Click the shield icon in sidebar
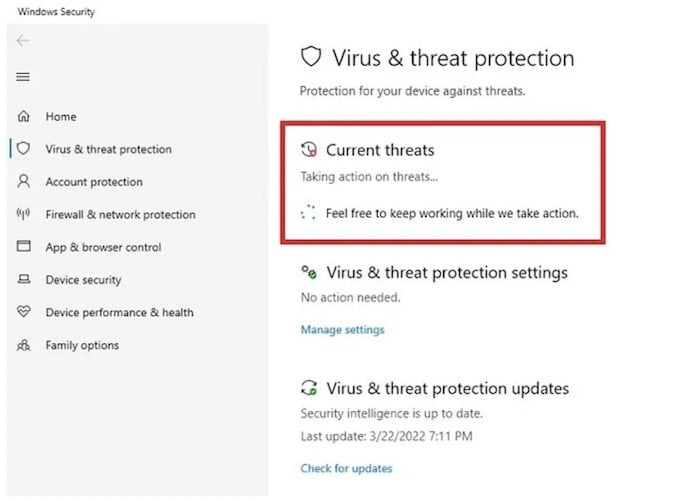This screenshot has height=501, width=700. coord(23,149)
